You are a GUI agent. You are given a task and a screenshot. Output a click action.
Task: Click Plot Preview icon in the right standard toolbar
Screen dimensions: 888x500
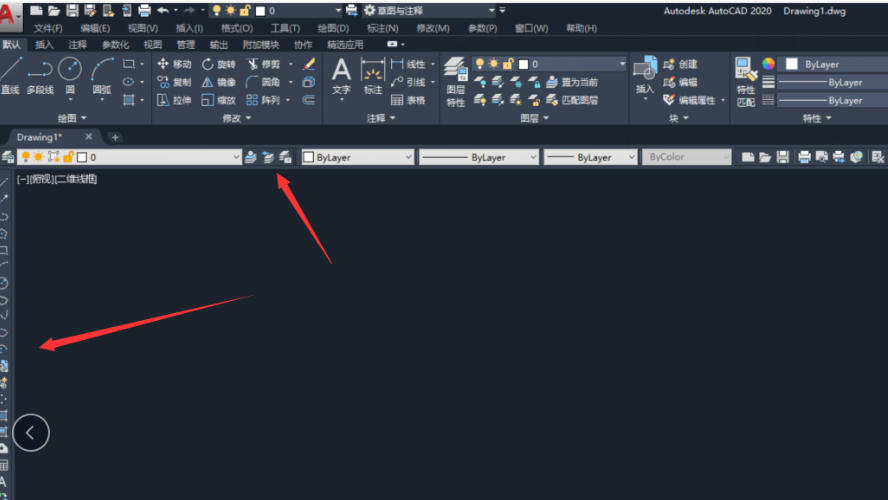(821, 157)
